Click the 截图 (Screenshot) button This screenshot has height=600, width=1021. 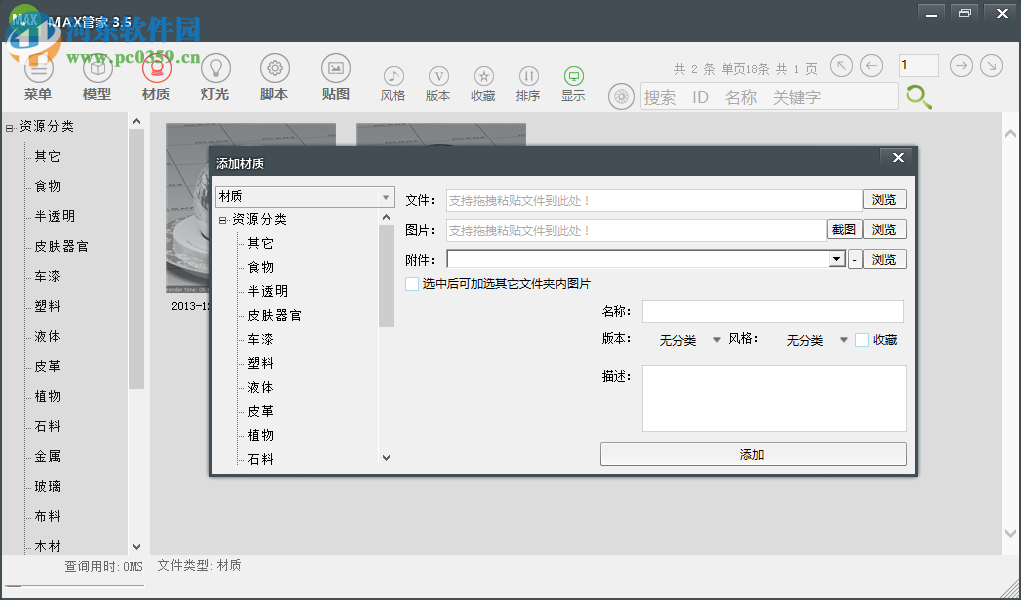(x=843, y=229)
